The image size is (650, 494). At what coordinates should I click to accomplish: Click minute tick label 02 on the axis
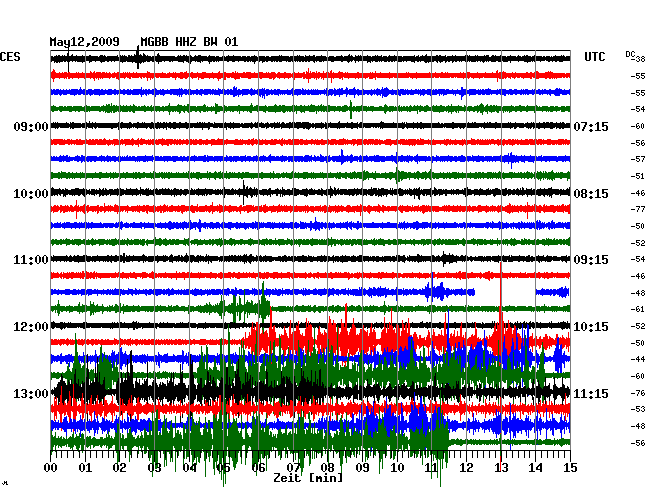pos(119,468)
